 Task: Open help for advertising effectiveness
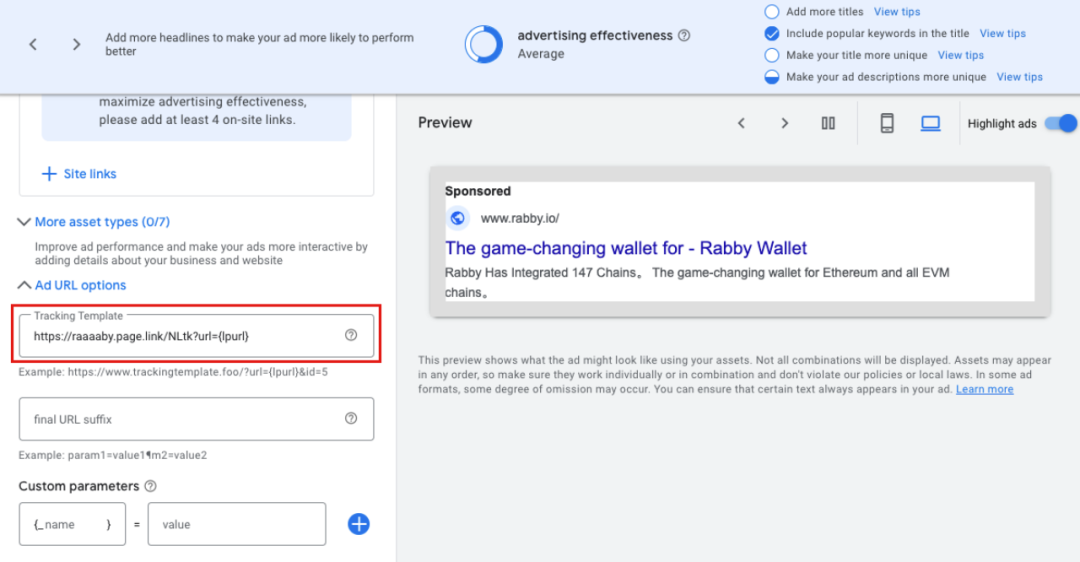pyautogui.click(x=684, y=36)
